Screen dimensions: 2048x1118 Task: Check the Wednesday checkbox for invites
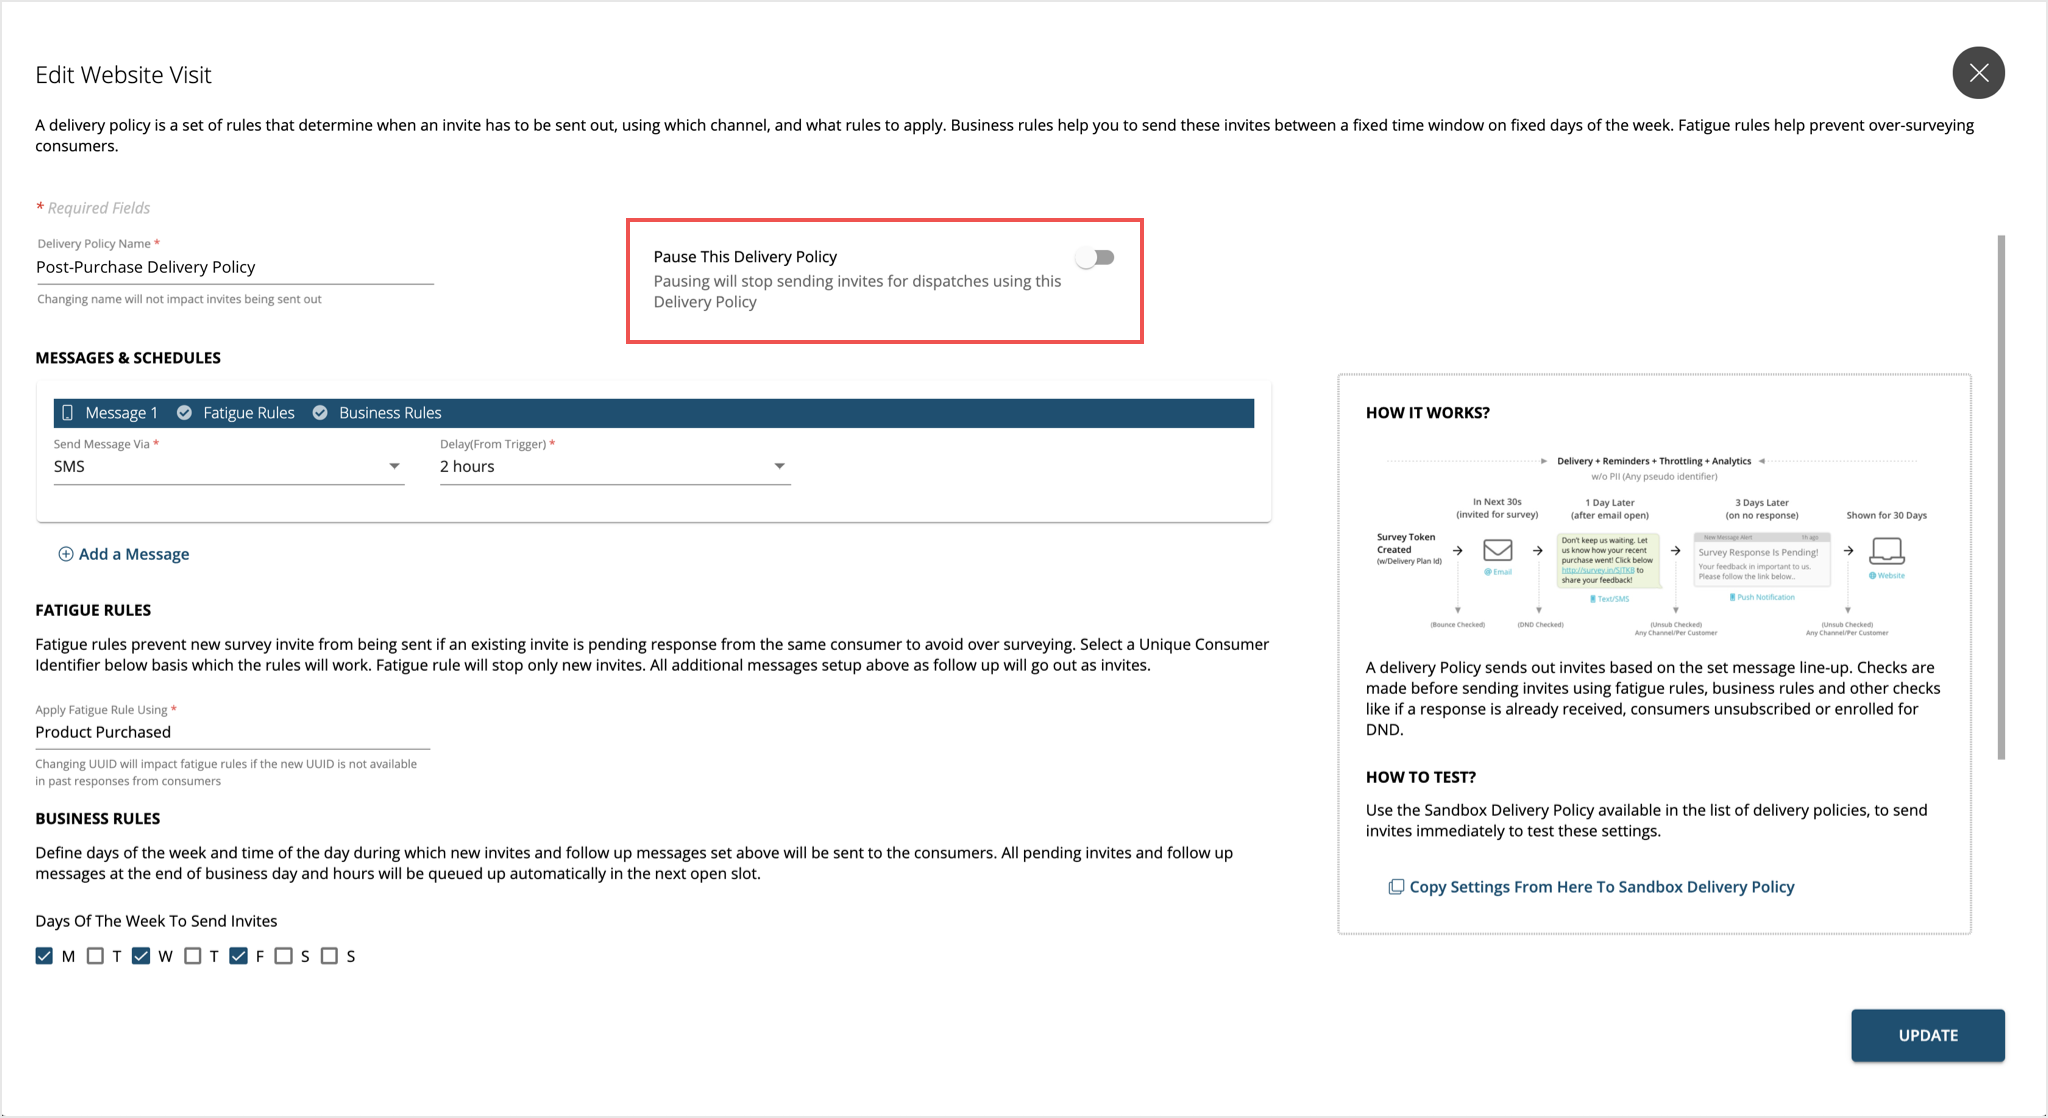[142, 954]
